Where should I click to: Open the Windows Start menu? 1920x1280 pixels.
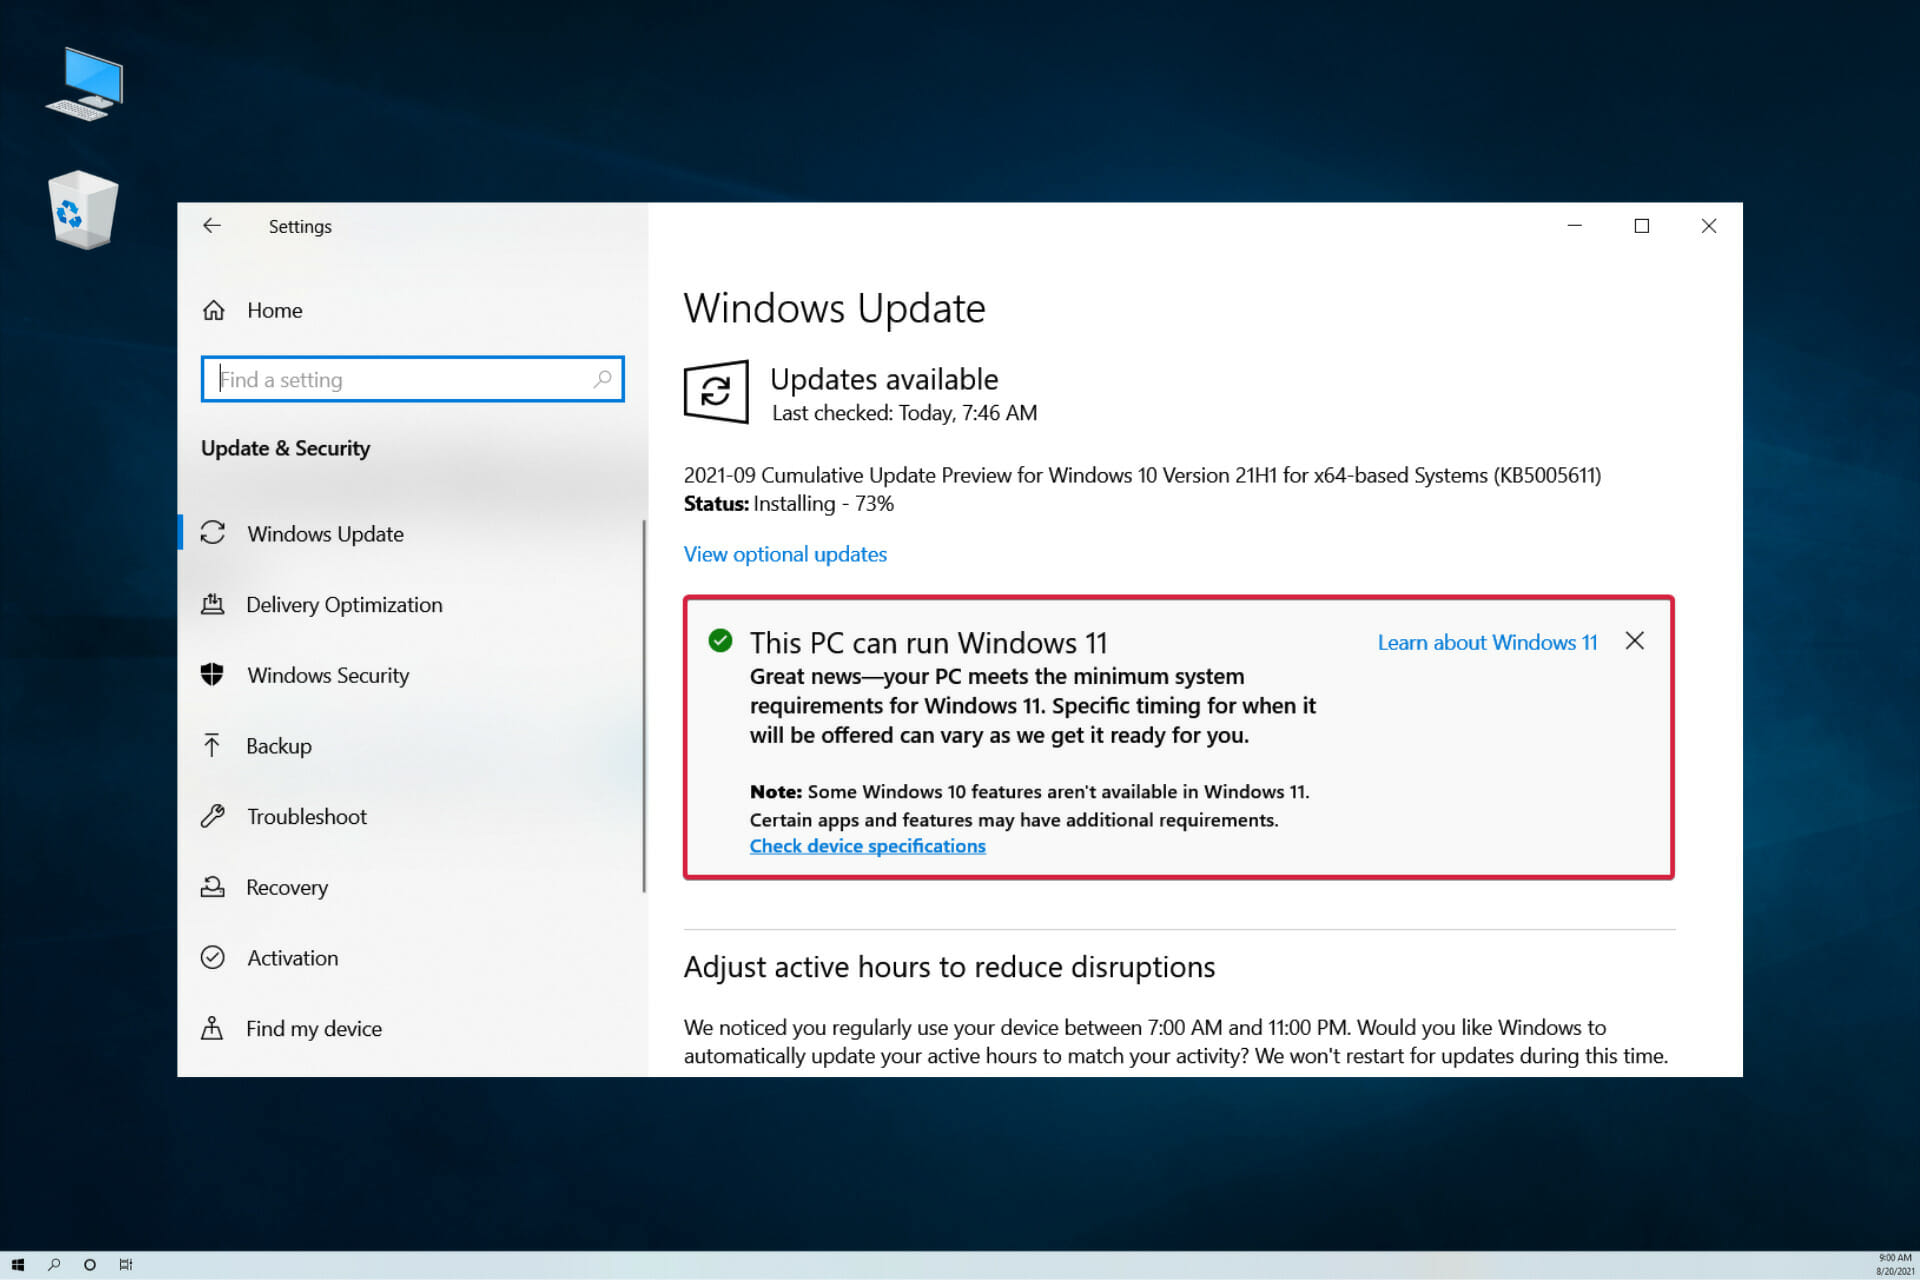[x=17, y=1265]
